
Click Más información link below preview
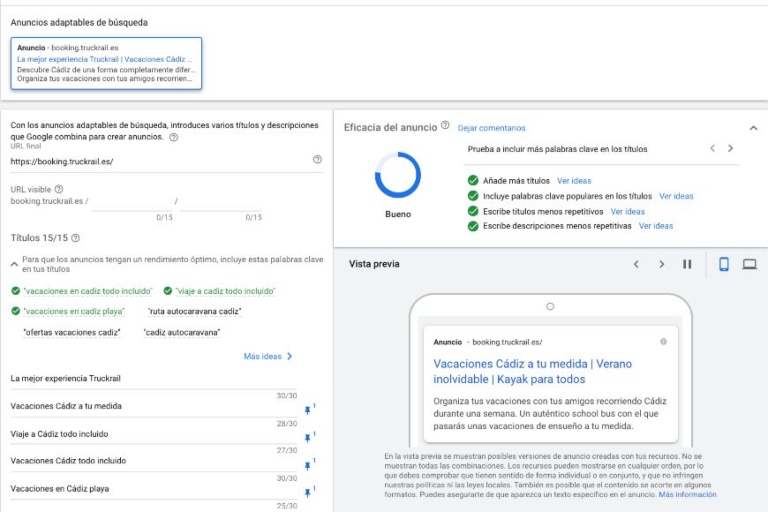click(687, 494)
